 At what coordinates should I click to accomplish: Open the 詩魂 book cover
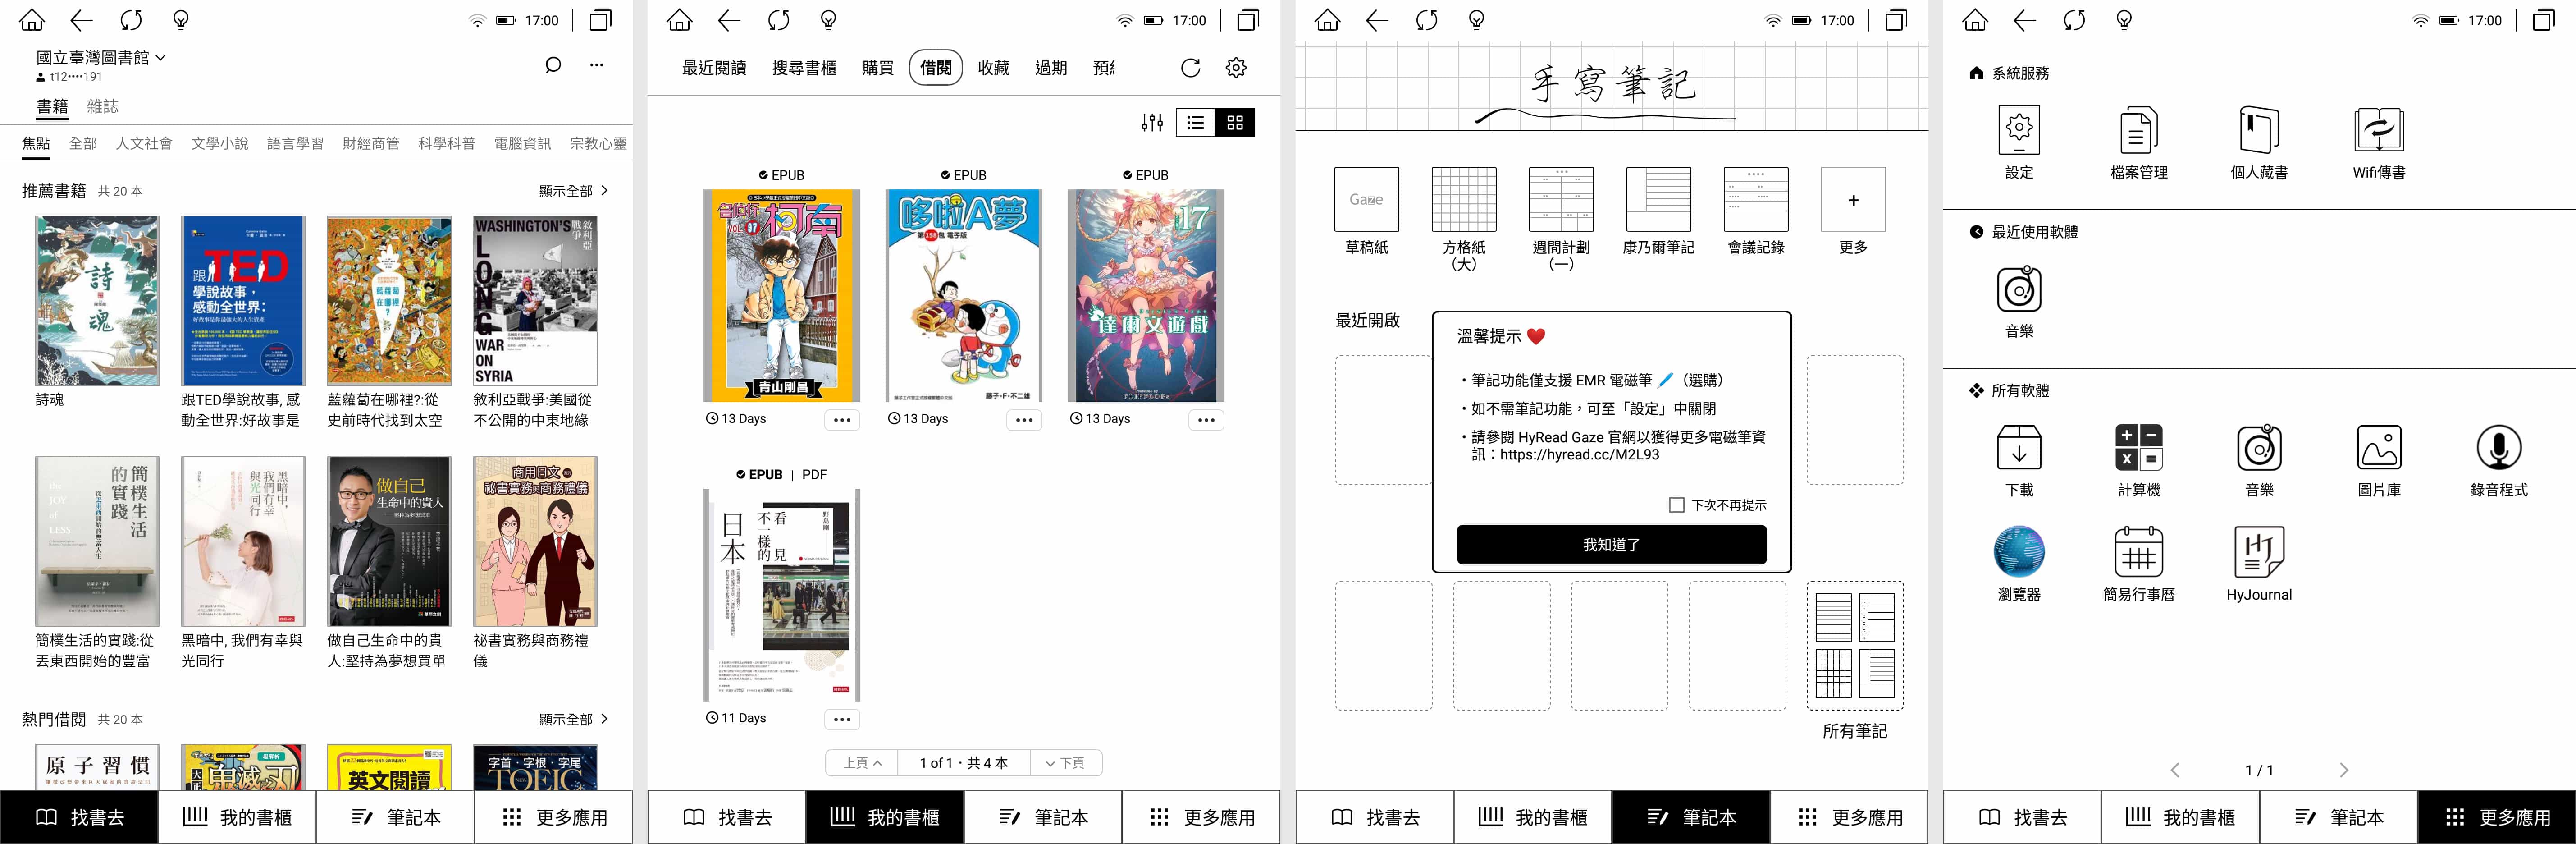click(x=97, y=301)
